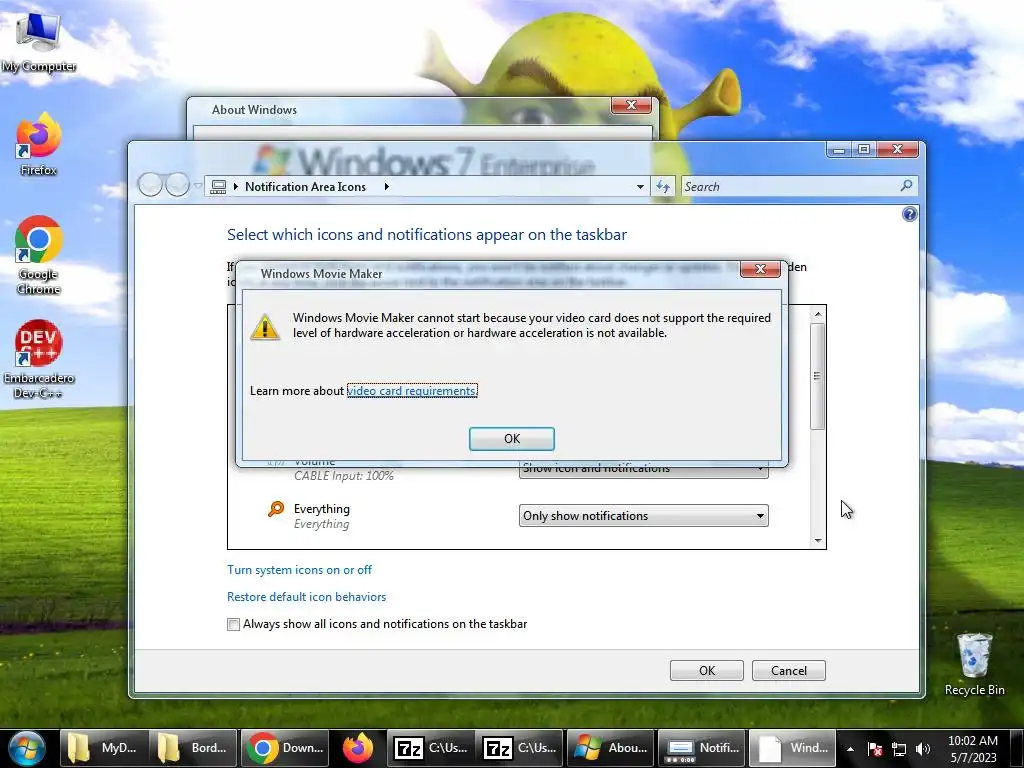Open Action Center flag tray icon
The width and height of the screenshot is (1024, 768).
(x=875, y=749)
